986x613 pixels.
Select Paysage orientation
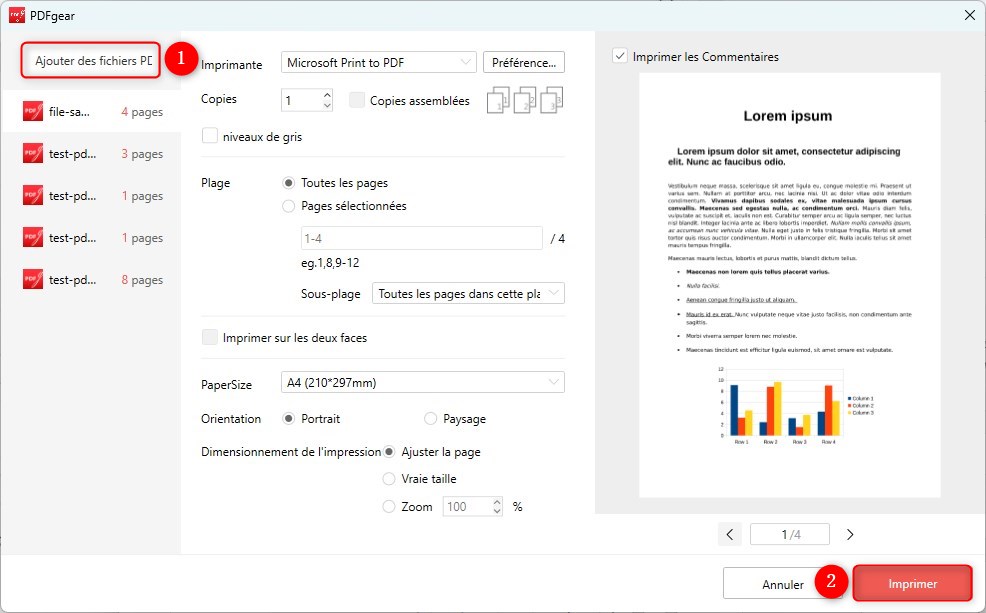point(430,418)
